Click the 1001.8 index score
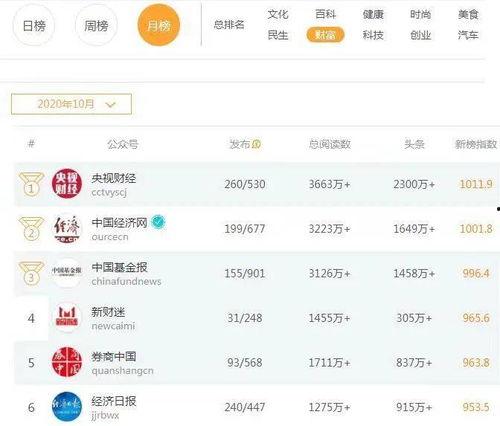 click(x=476, y=229)
